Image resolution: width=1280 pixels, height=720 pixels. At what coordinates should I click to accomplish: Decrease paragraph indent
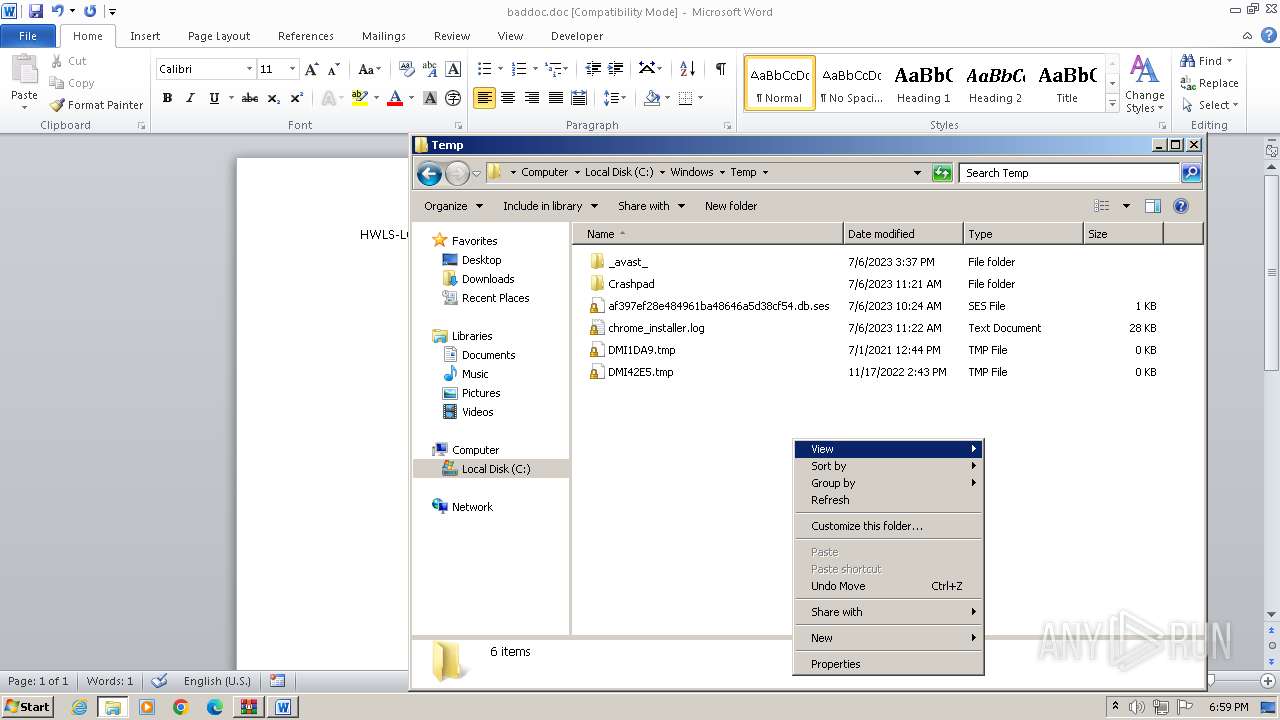593,69
